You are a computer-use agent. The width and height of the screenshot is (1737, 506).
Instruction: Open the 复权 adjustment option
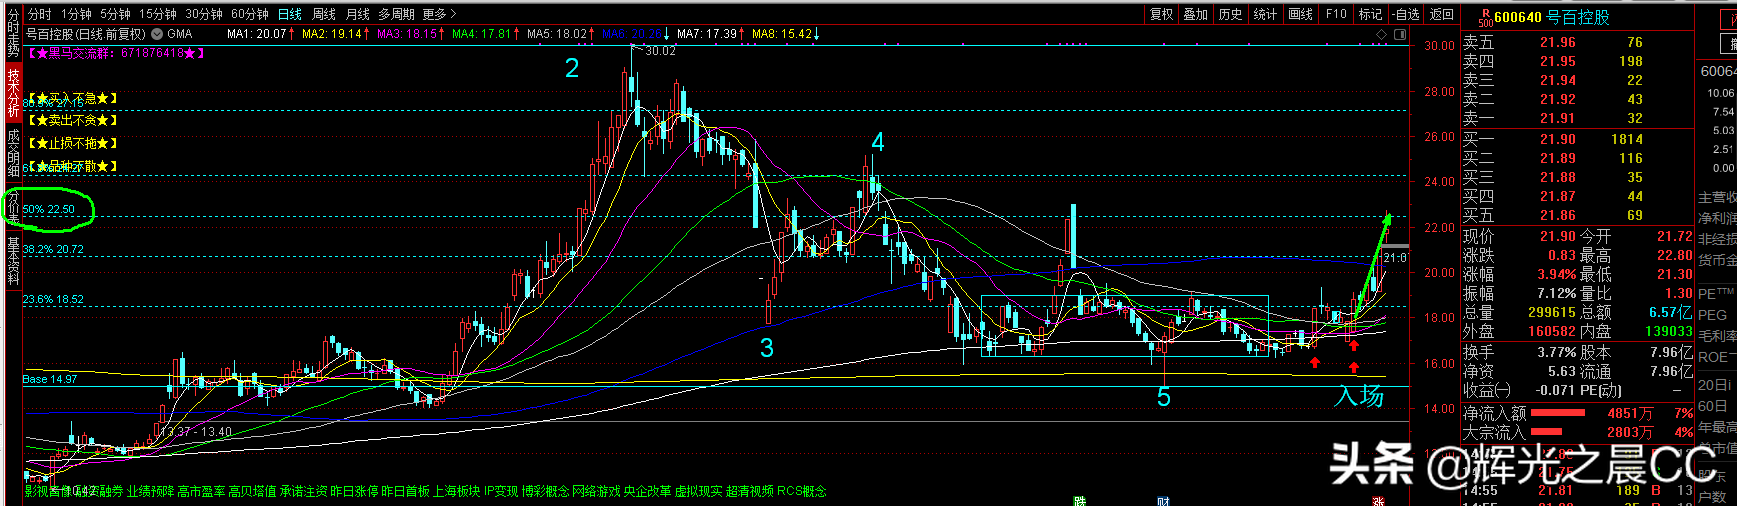1161,14
